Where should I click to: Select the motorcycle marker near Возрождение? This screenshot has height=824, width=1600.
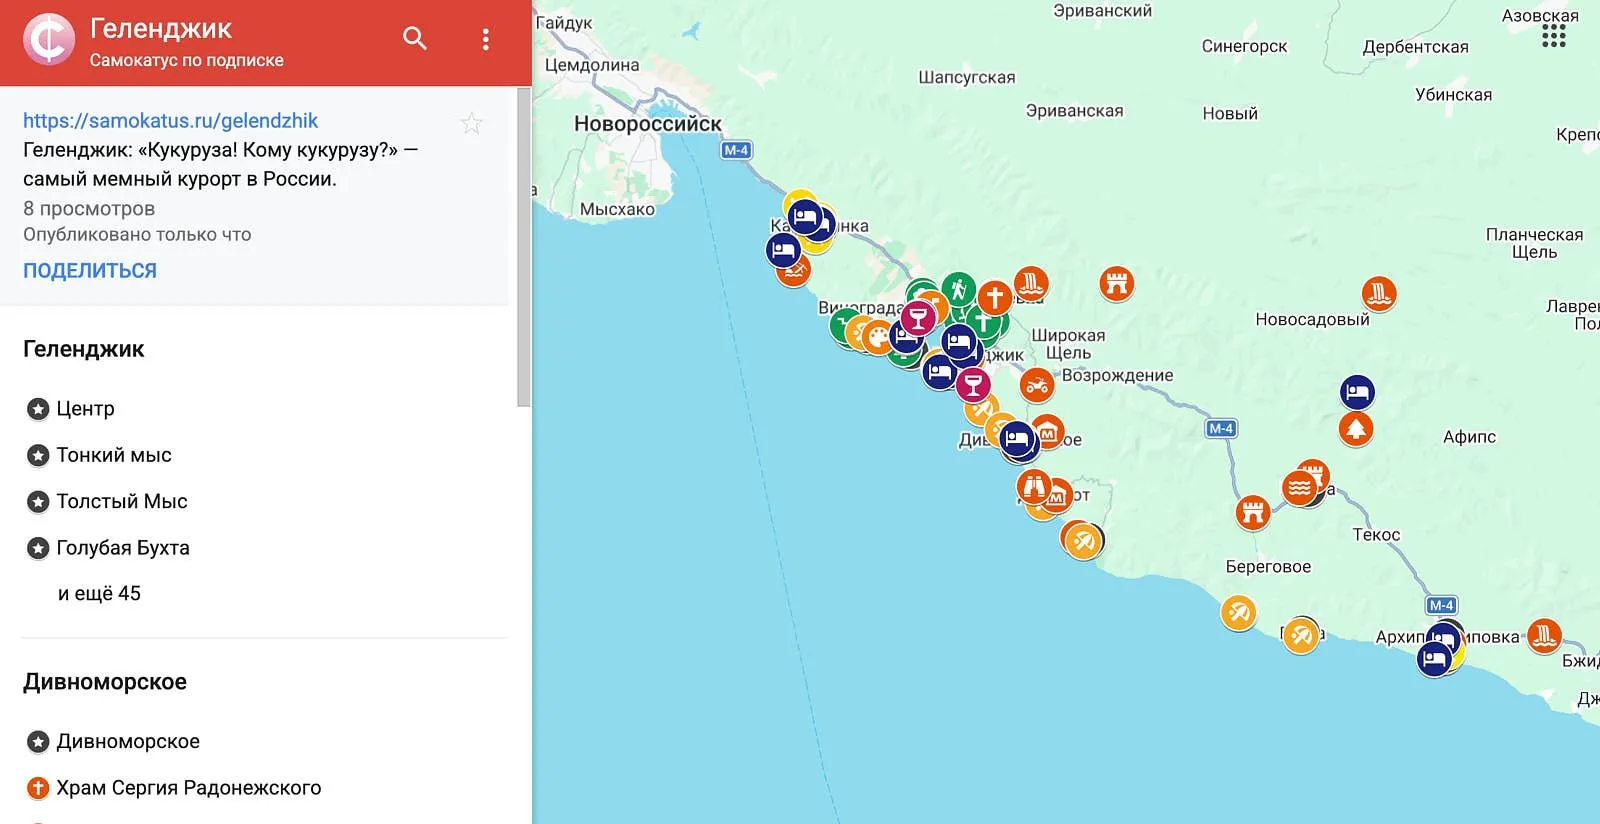click(1037, 385)
